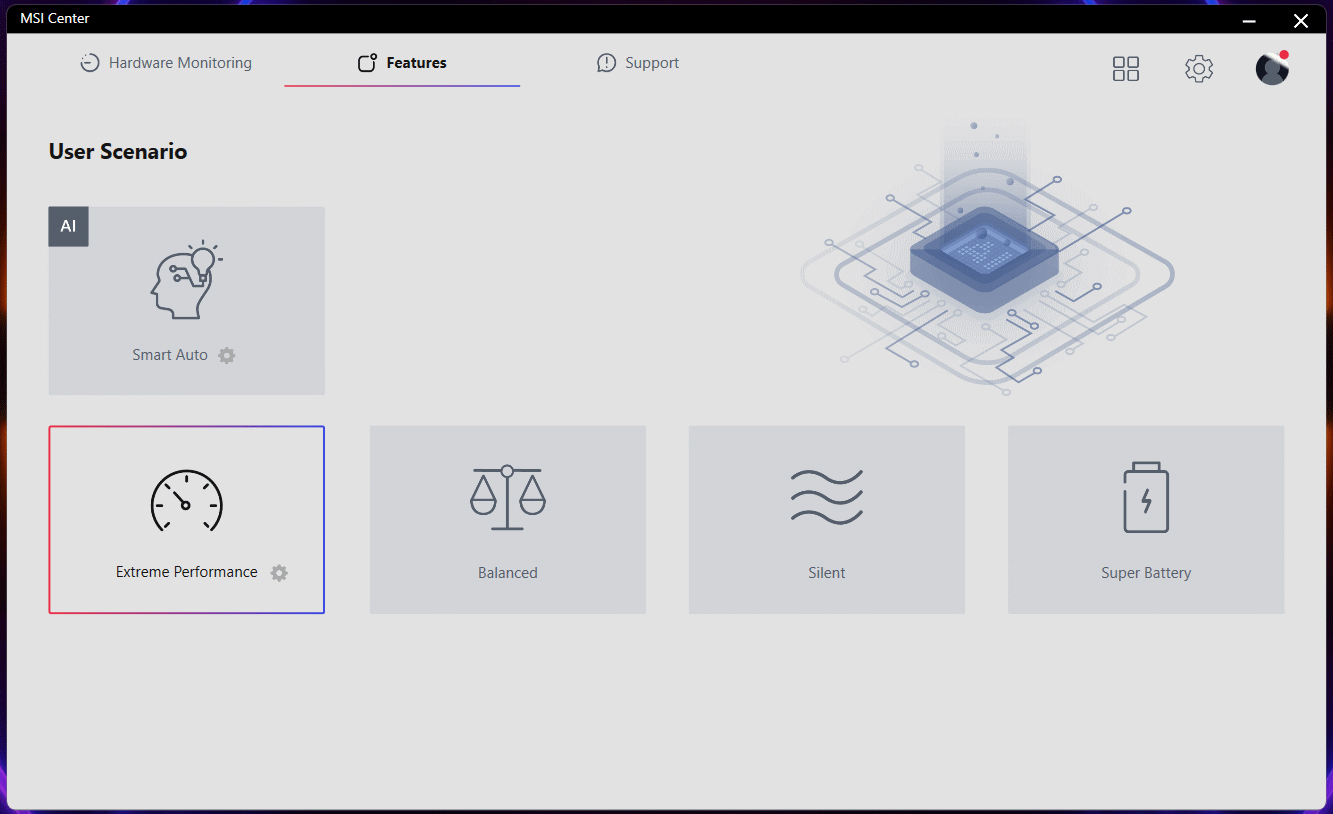The image size is (1333, 814).
Task: Open the four-square apps grid icon
Action: coord(1126,69)
